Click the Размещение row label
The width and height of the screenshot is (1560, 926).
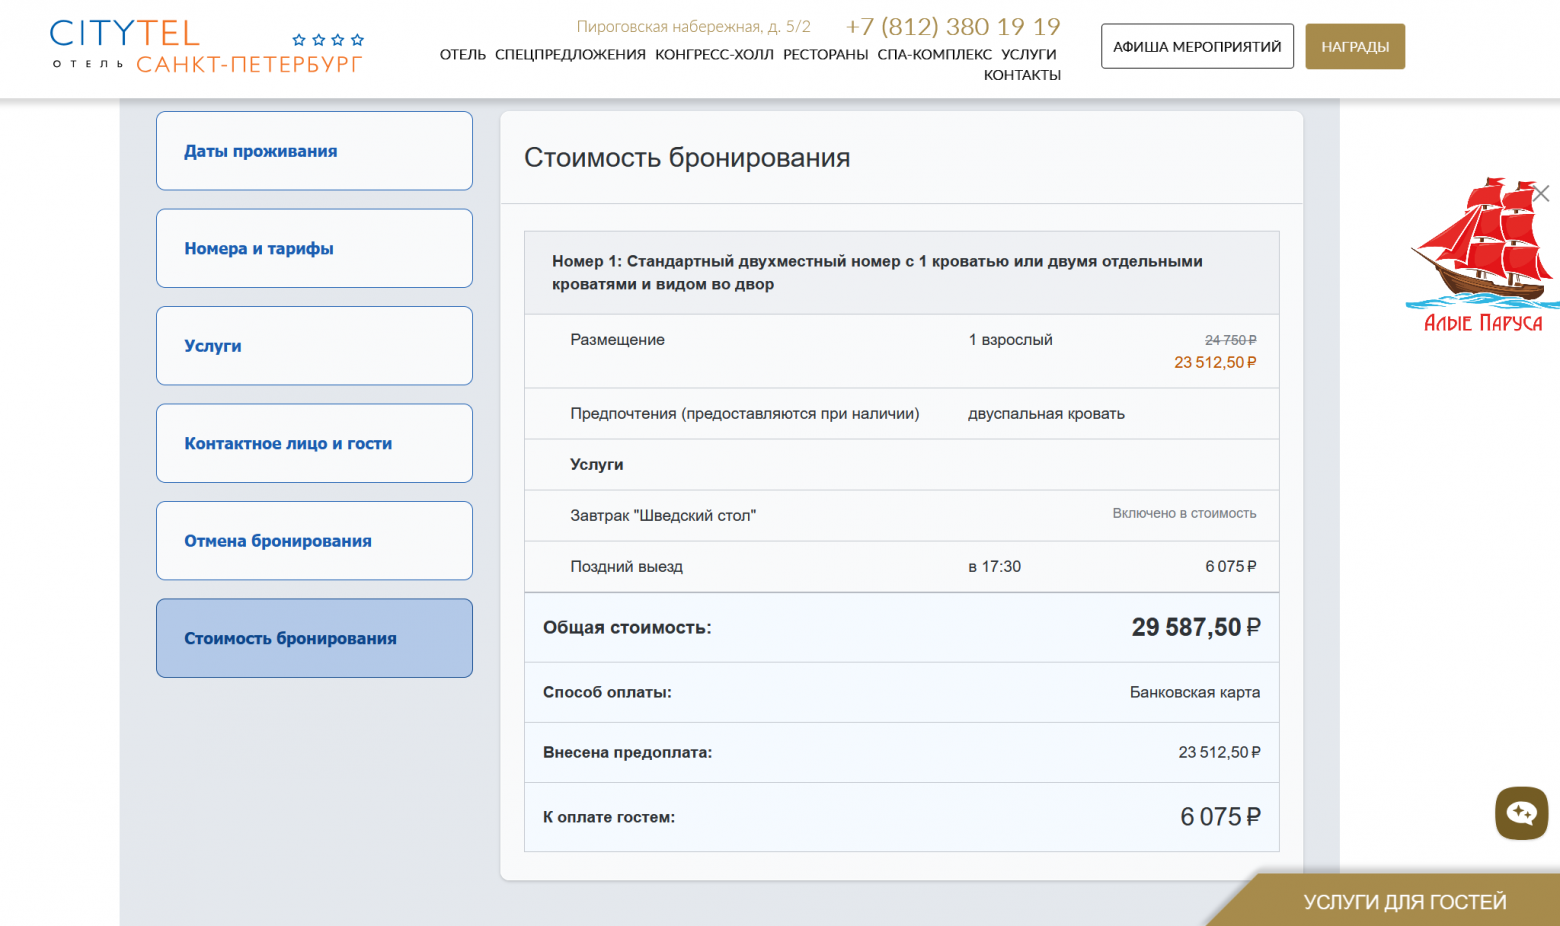617,340
